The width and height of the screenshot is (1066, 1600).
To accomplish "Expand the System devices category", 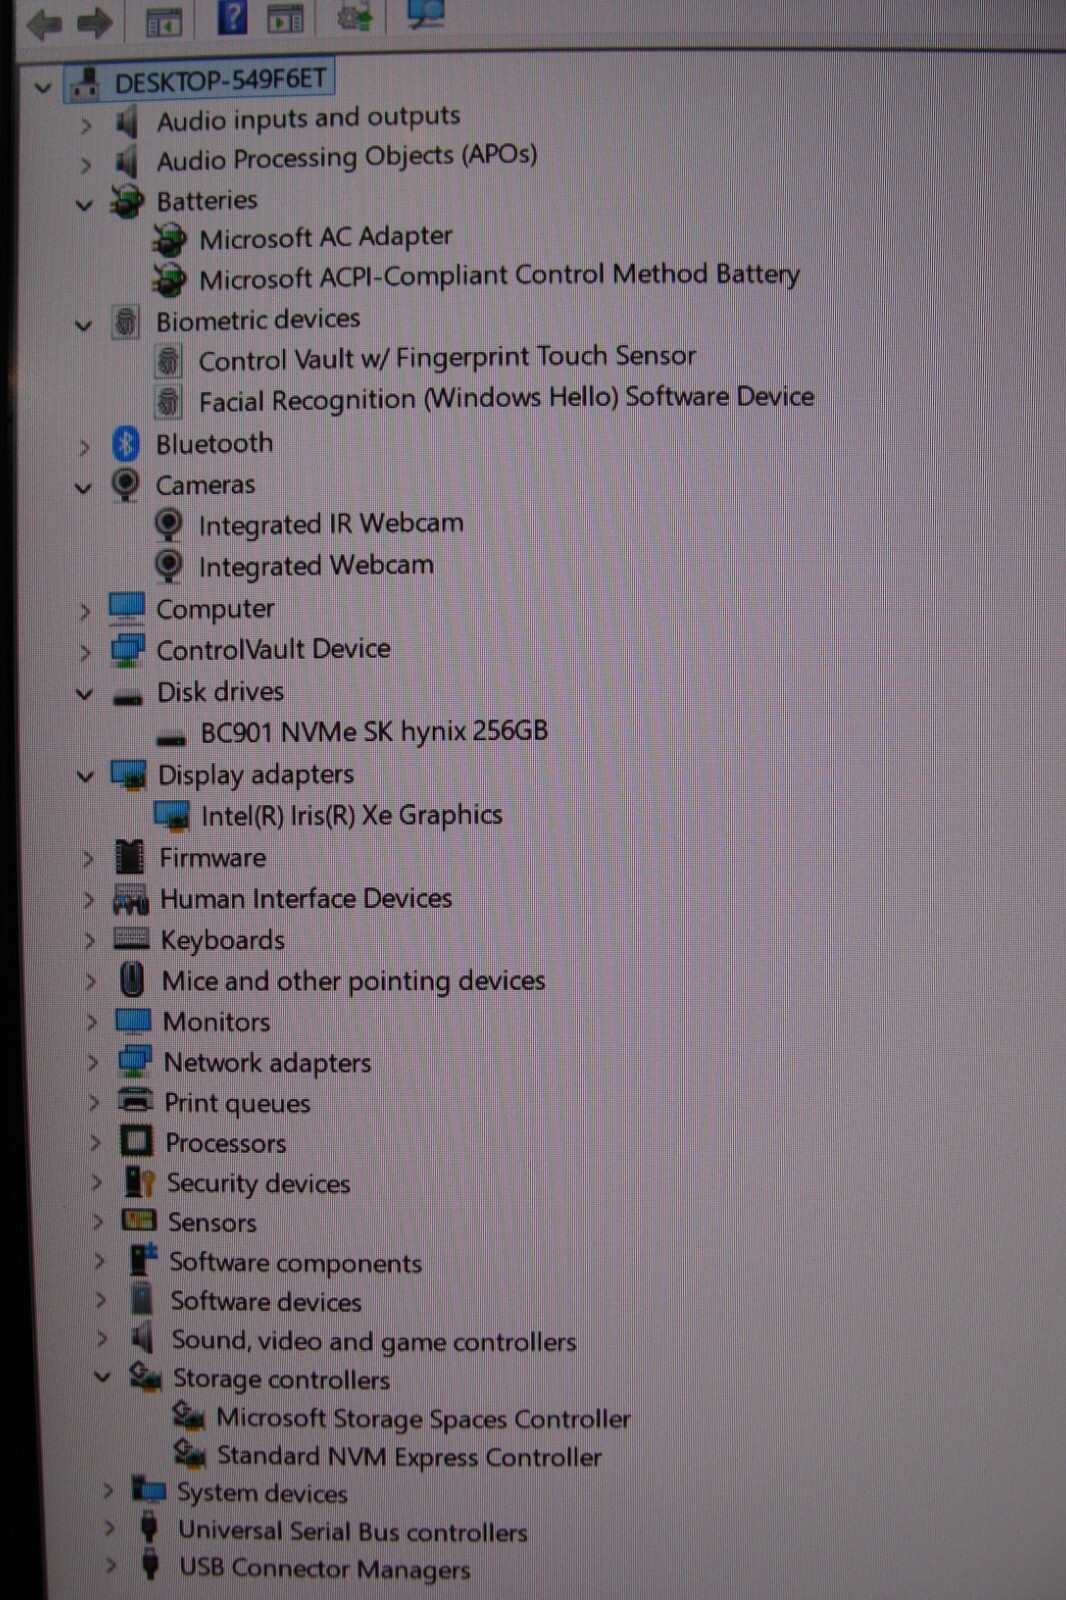I will coord(108,1491).
